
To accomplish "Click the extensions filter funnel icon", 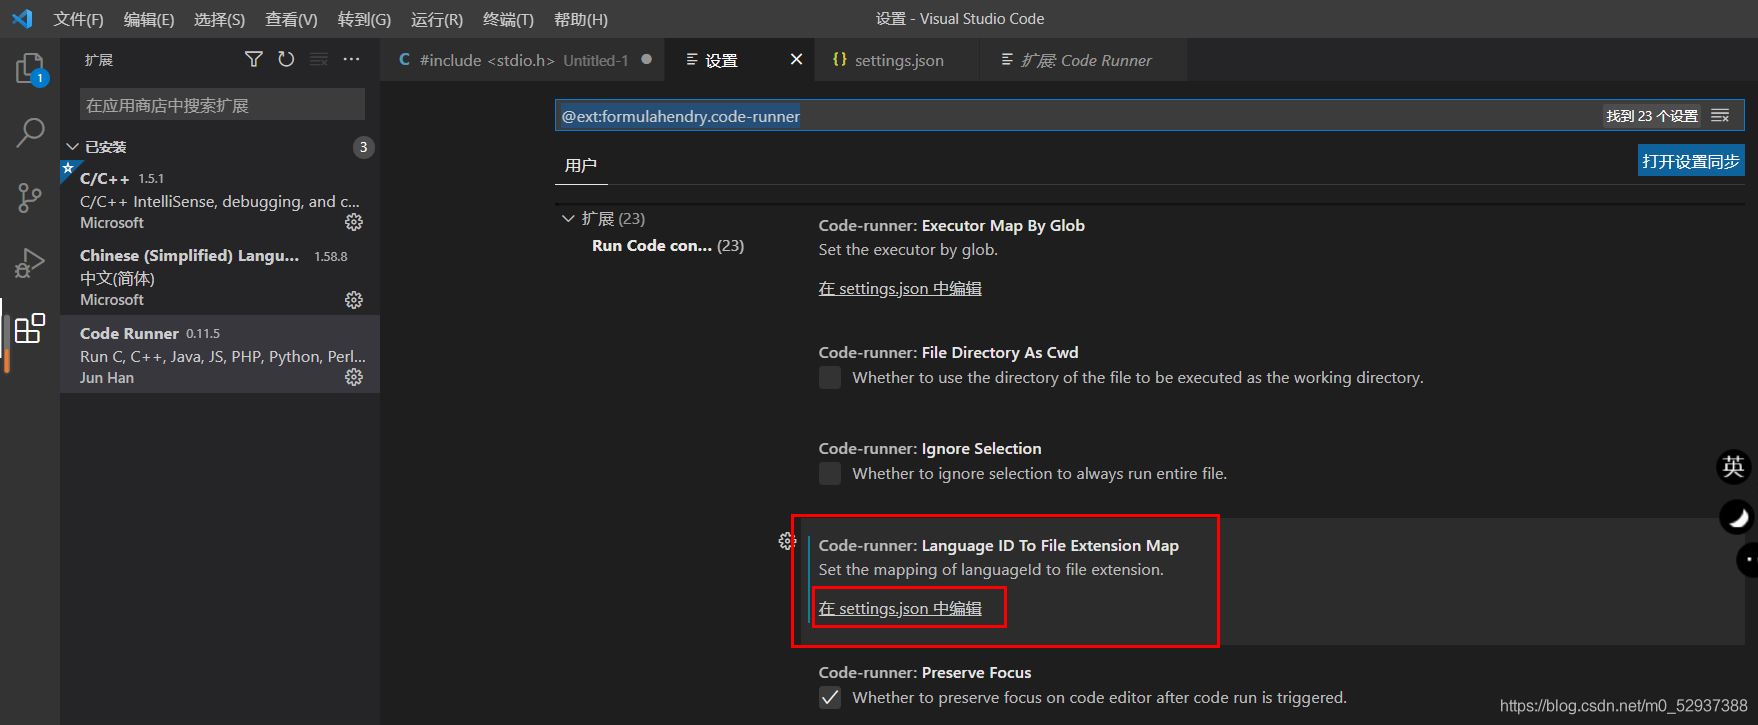I will click(254, 60).
